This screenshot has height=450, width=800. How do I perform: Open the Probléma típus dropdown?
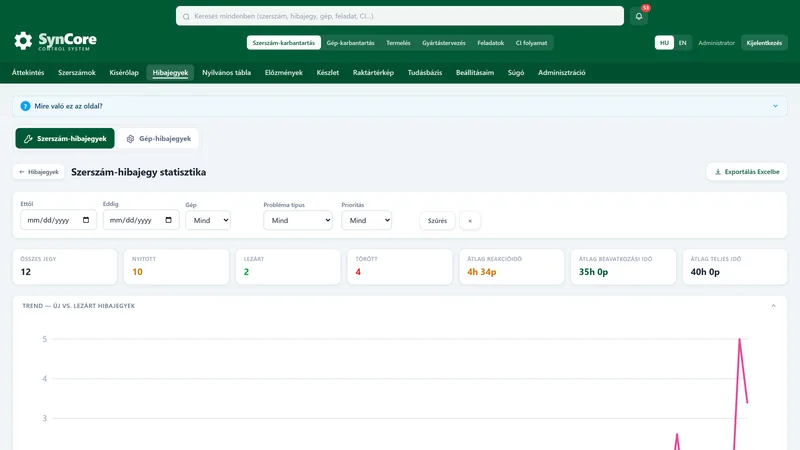pos(298,220)
